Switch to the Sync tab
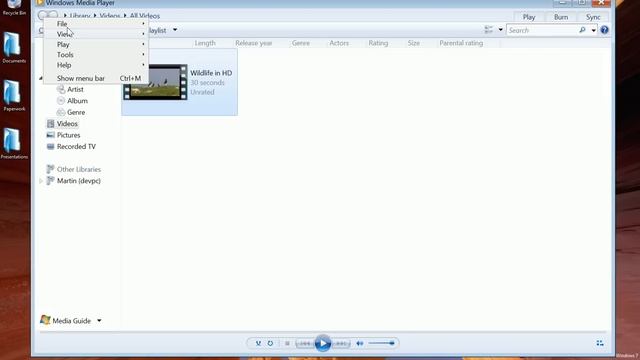Viewport: 640px width, 360px height. [x=593, y=17]
